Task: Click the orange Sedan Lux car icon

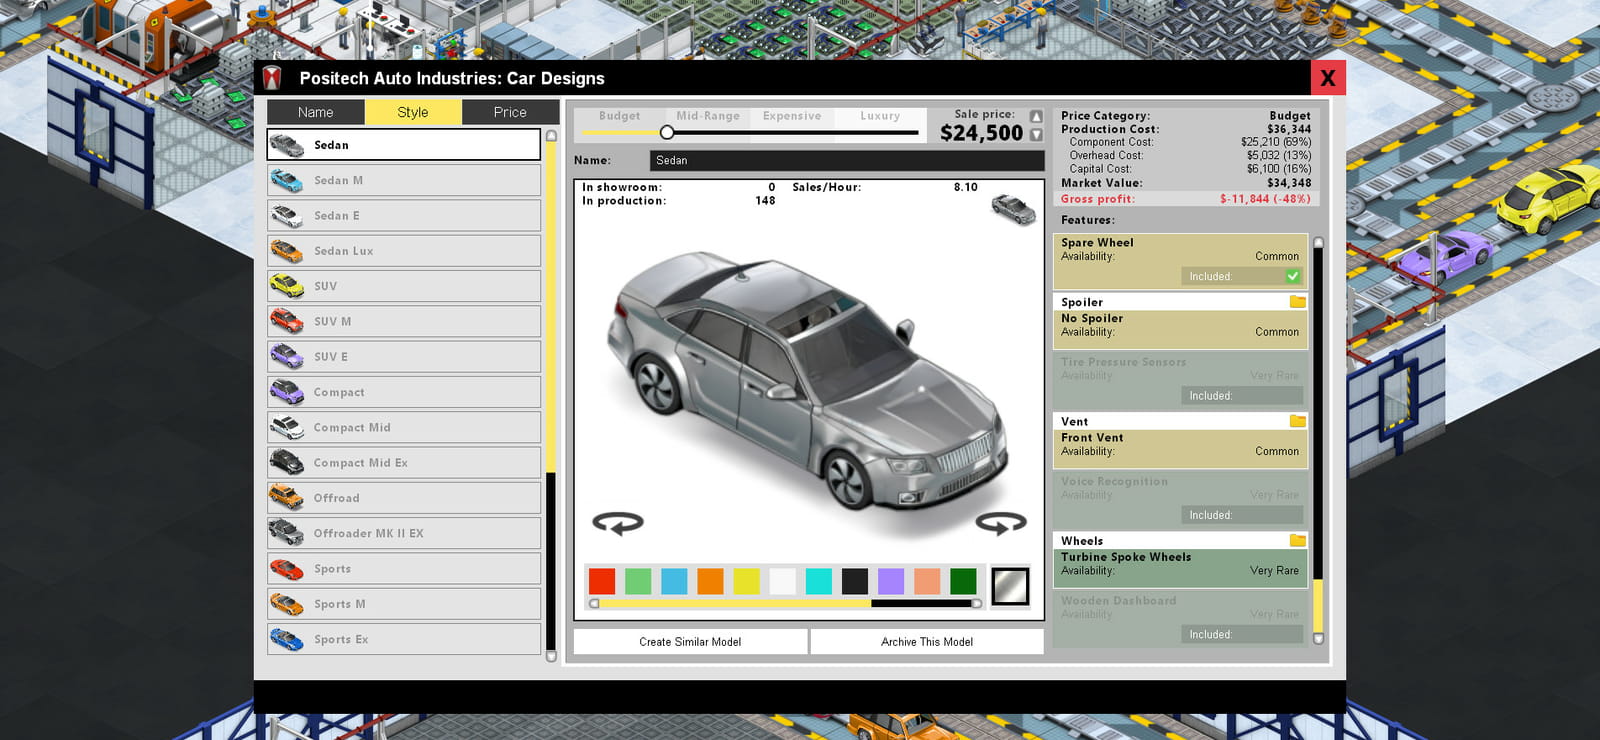Action: tap(287, 251)
